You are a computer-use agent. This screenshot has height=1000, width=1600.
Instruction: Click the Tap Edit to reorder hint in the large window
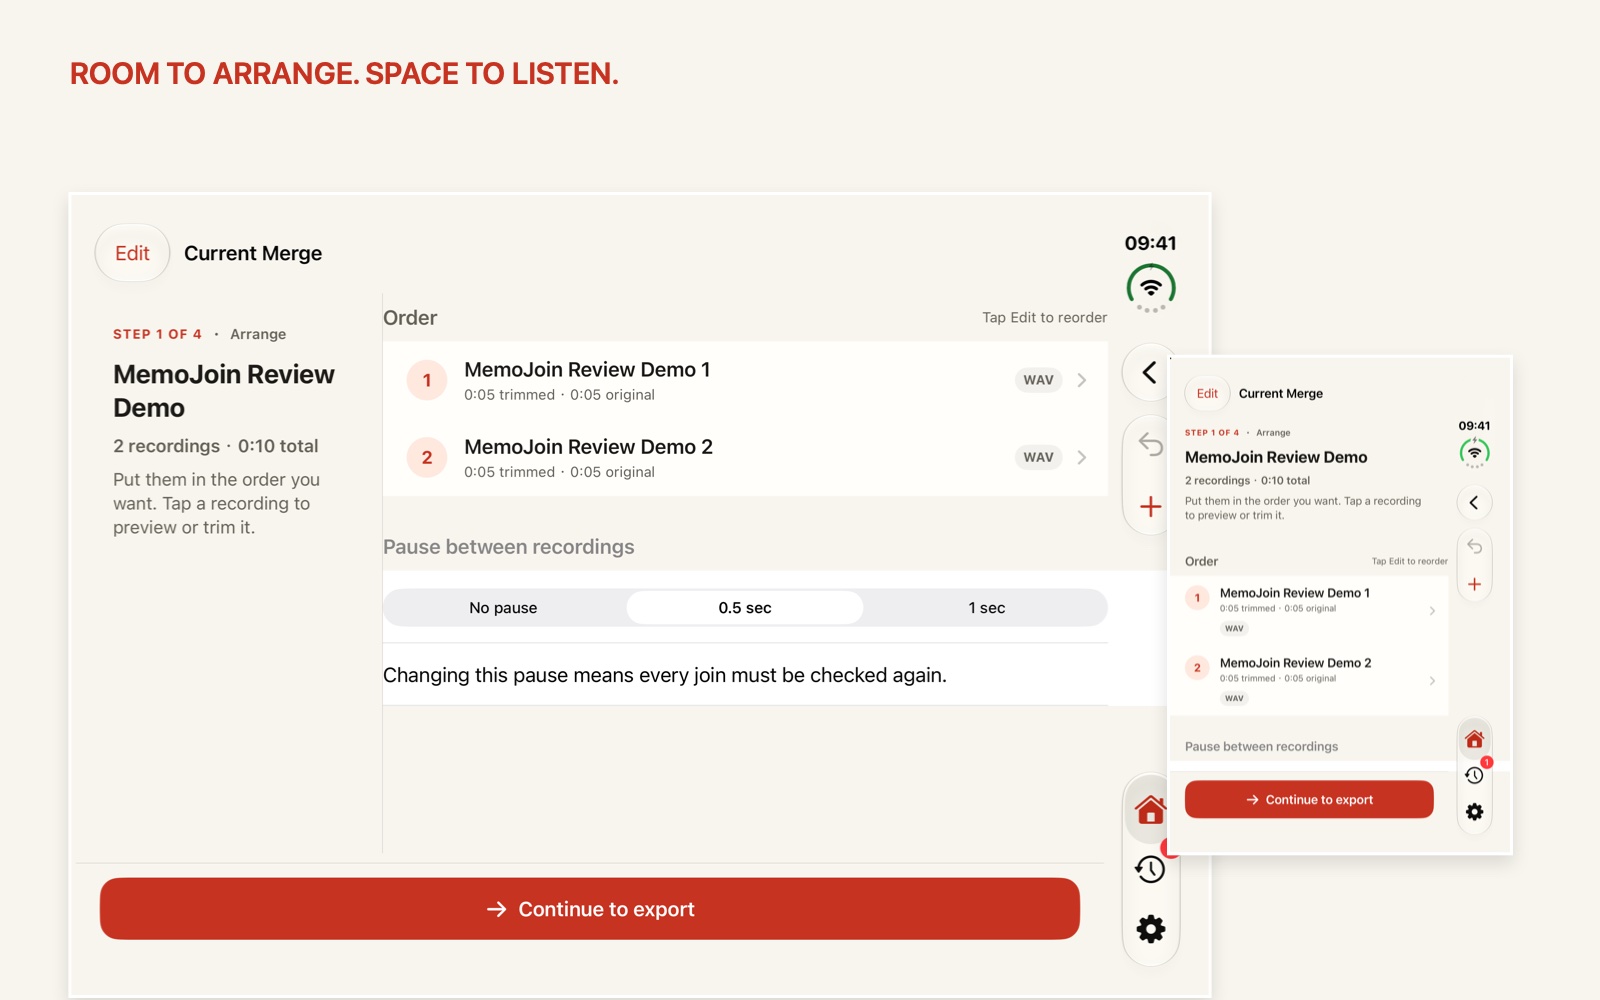pyautogui.click(x=1044, y=317)
